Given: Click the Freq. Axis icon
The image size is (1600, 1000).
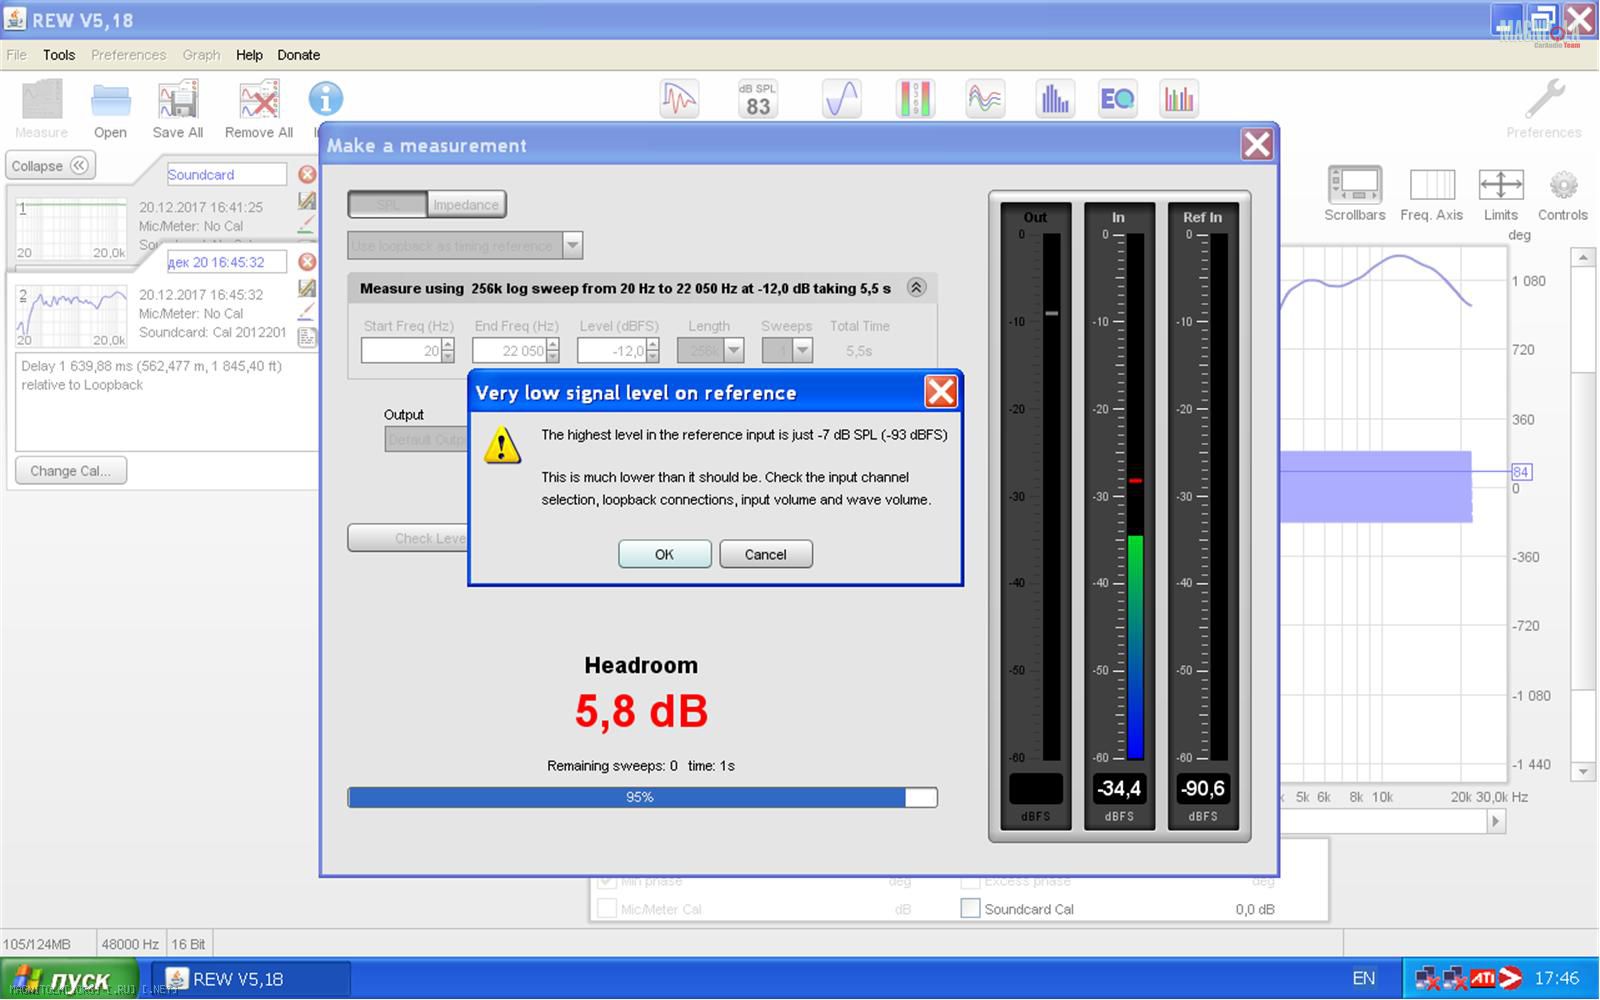Looking at the screenshot, I should click(x=1432, y=184).
